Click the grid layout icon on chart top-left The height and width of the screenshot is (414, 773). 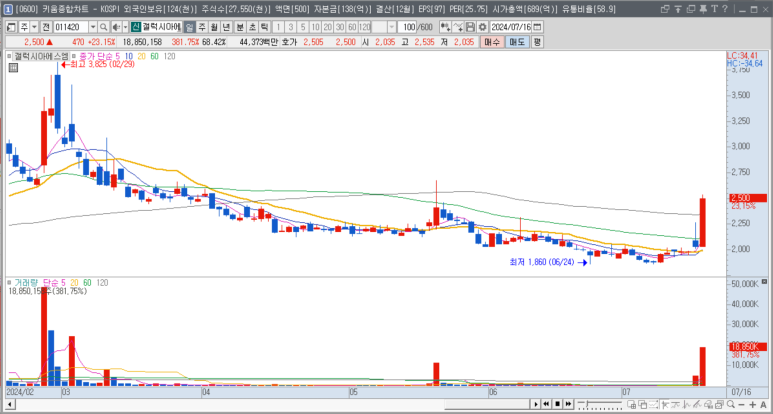(x=13, y=68)
